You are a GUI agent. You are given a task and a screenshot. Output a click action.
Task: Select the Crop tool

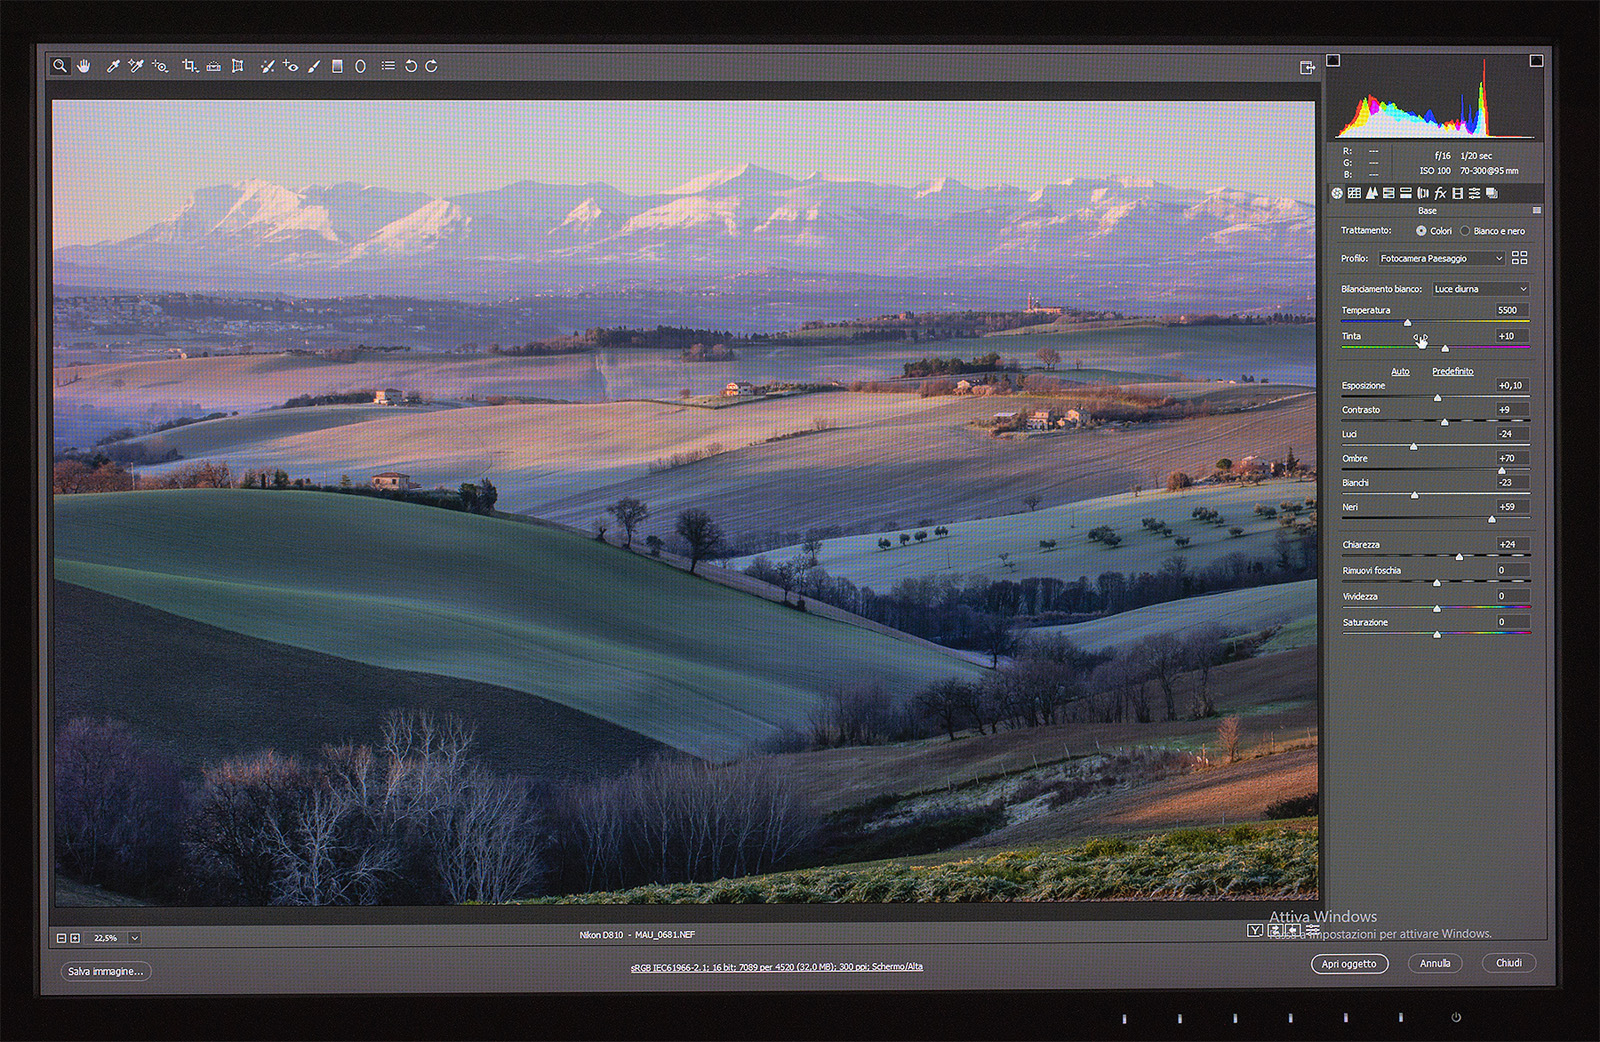pos(189,66)
